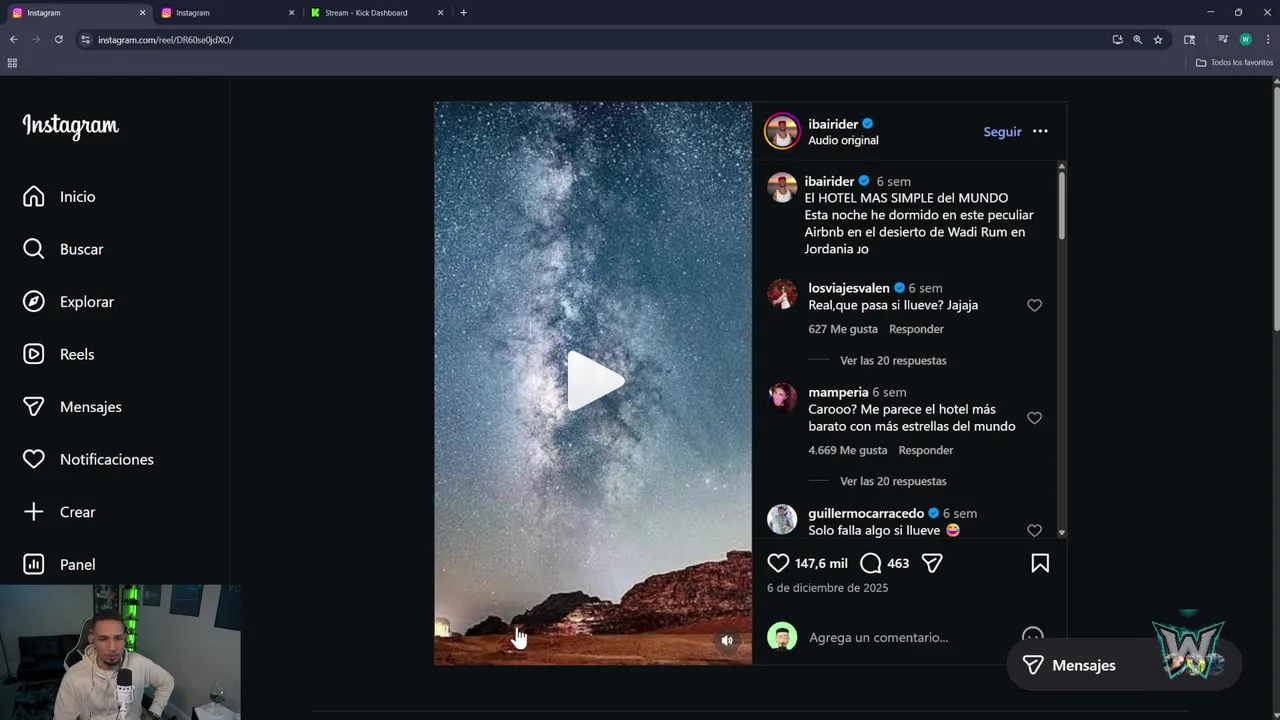1280x720 pixels.
Task: Click the comments scrollbar thumb
Action: click(1061, 205)
